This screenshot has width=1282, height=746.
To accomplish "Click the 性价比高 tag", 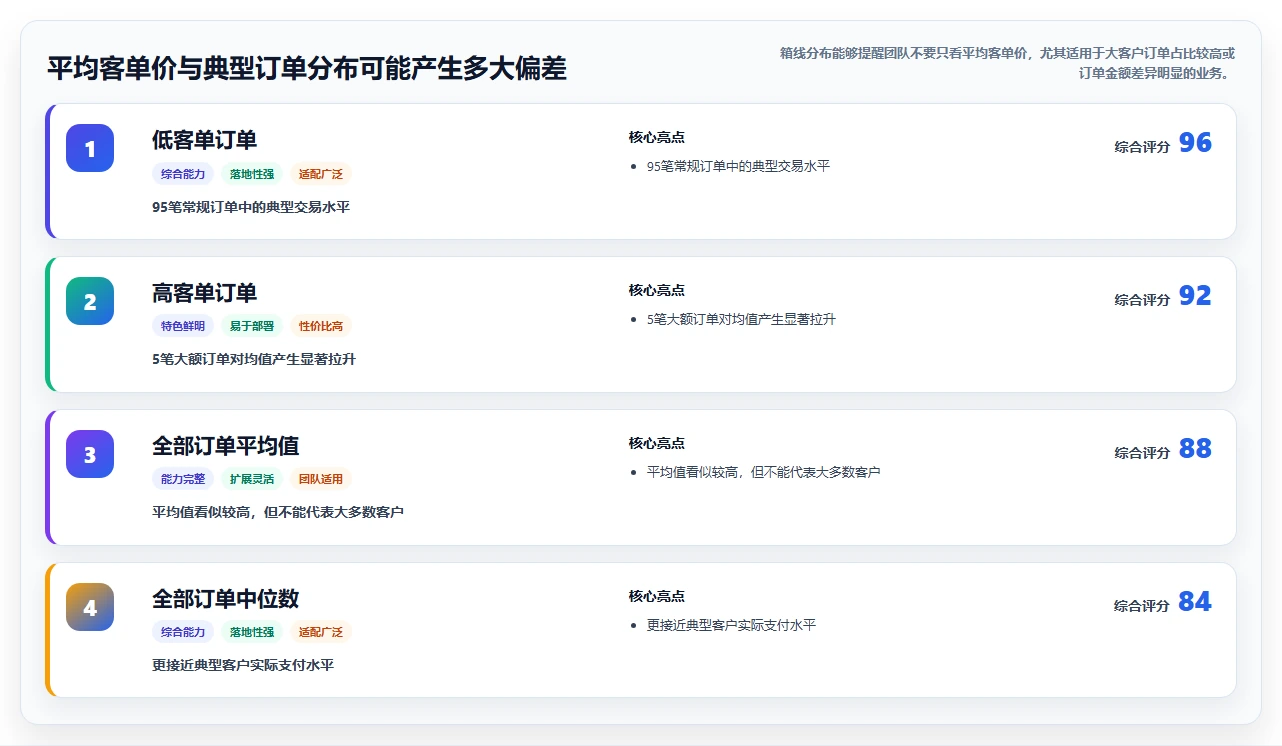I will click(321, 326).
